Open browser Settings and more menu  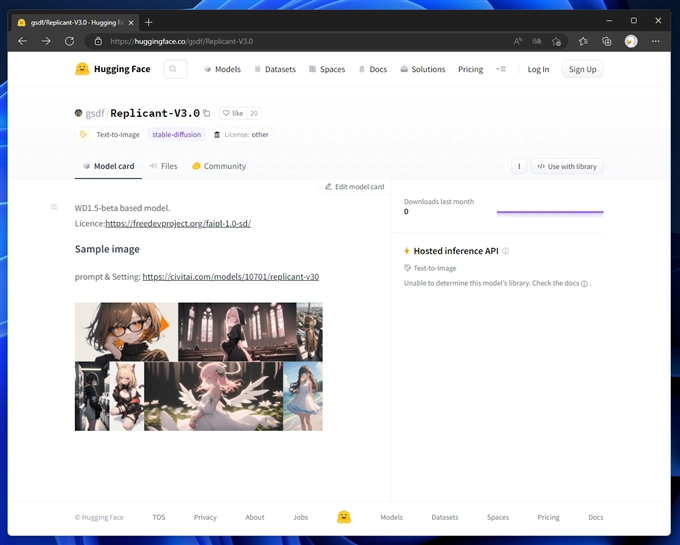pos(655,41)
